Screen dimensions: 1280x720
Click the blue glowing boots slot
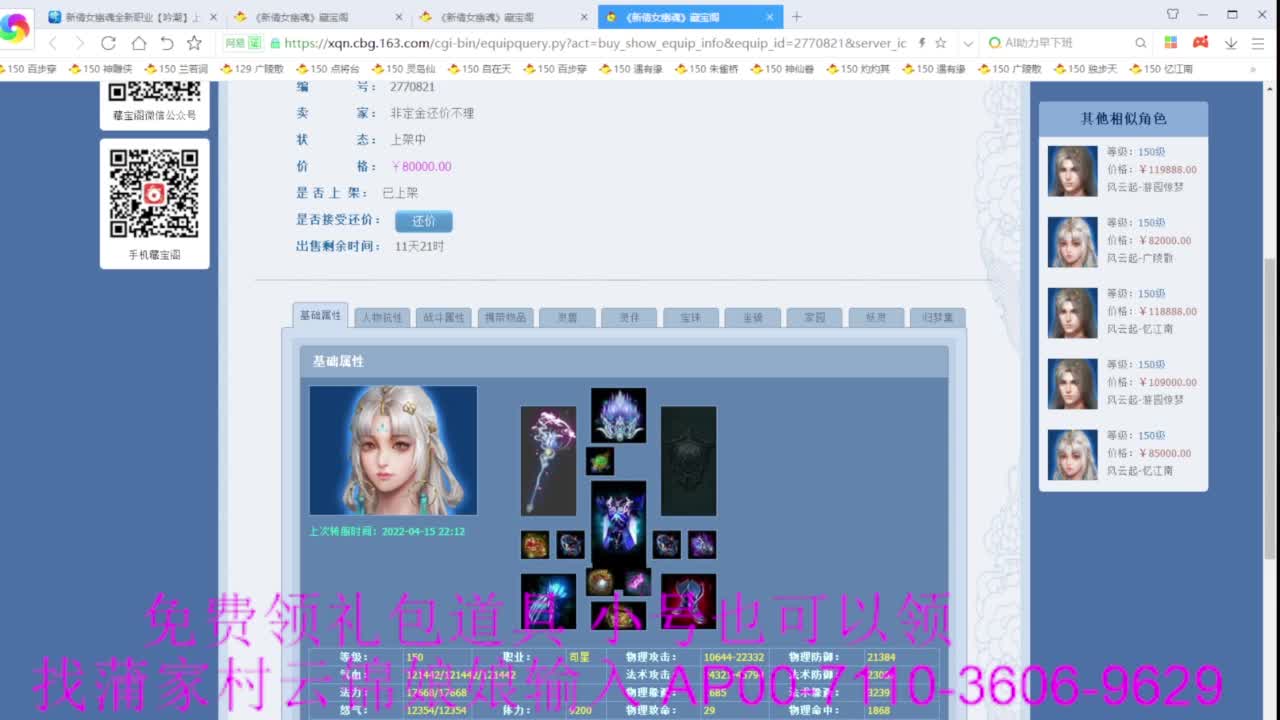548,601
